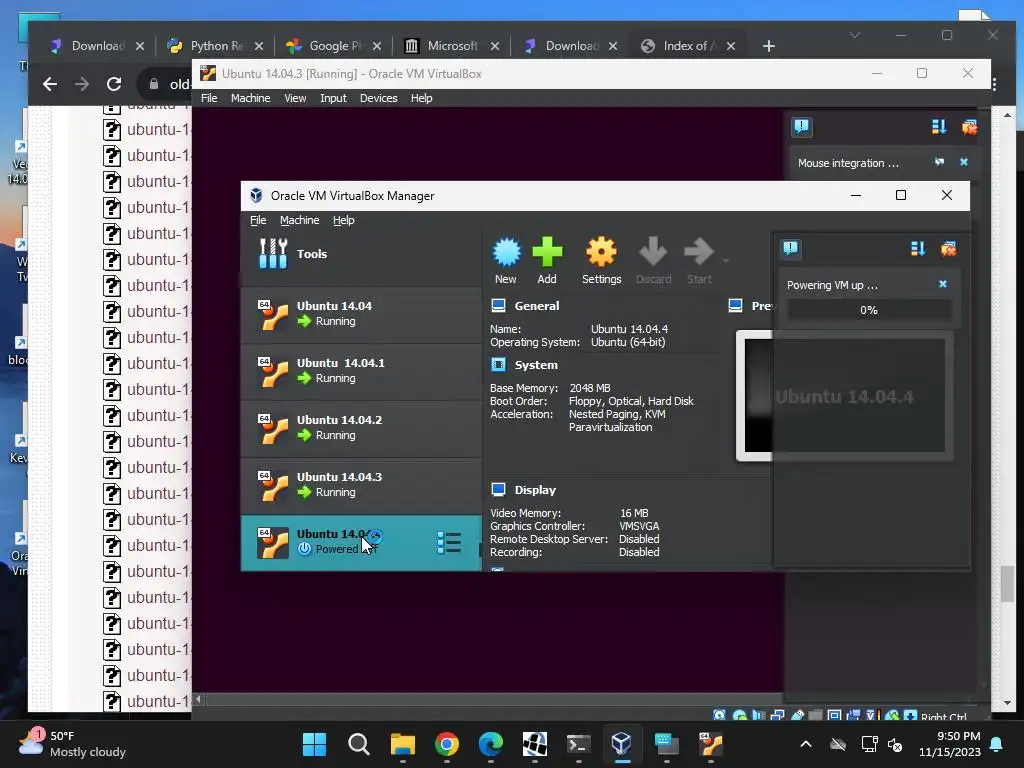Click the Mouse integration notification text
Viewport: 1024px width, 768px height.
pos(848,163)
